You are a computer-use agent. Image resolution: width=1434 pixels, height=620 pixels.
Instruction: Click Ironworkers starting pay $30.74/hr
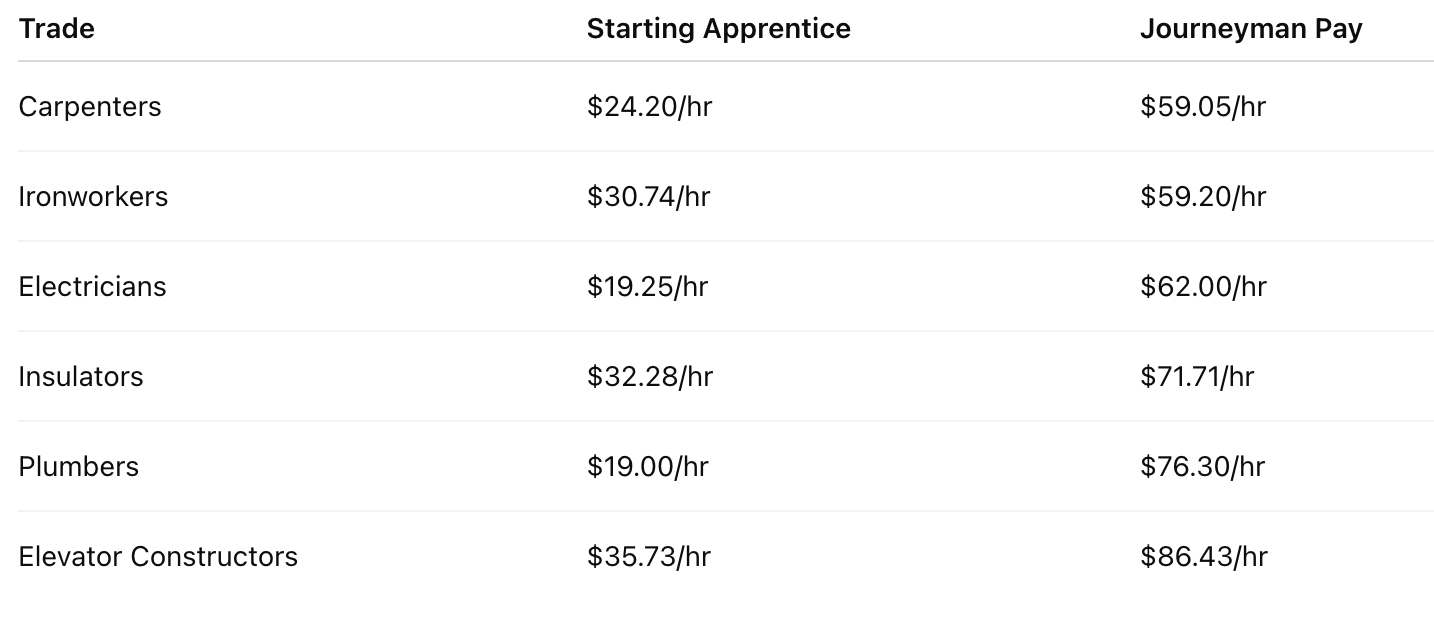pyautogui.click(x=648, y=197)
